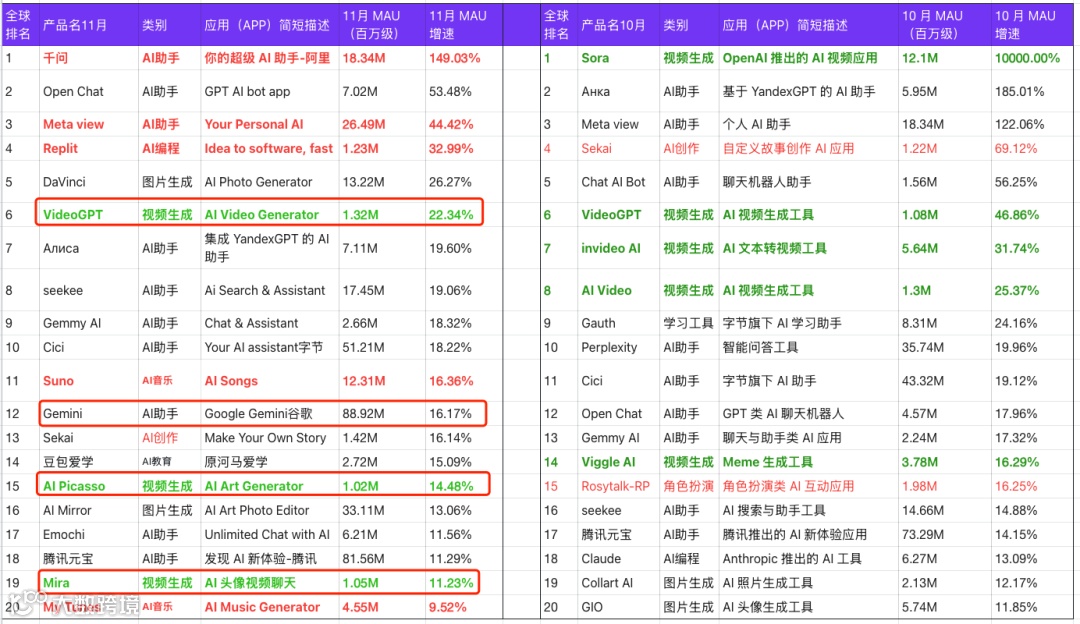Click the 'AI Mirror' product name
Screen dimensions: 1080x624
tap(67, 510)
